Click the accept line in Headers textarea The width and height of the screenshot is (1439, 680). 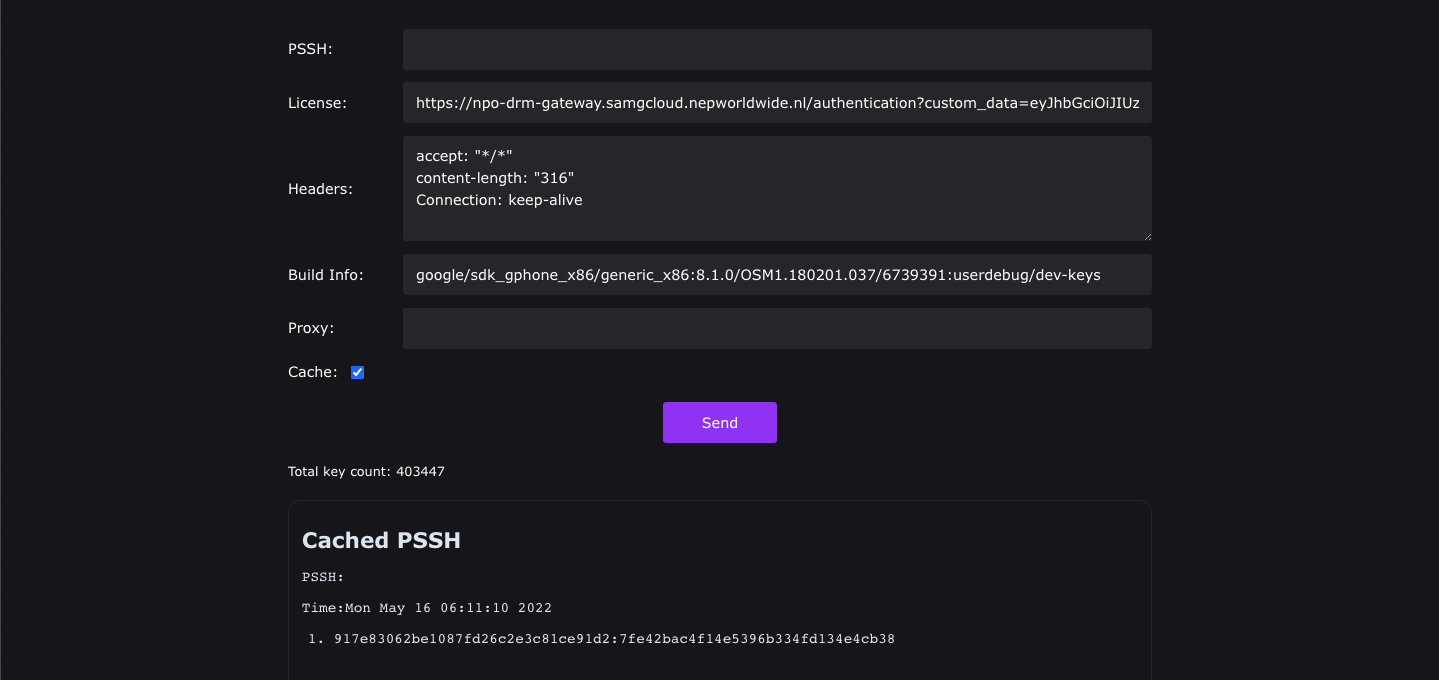pos(464,155)
